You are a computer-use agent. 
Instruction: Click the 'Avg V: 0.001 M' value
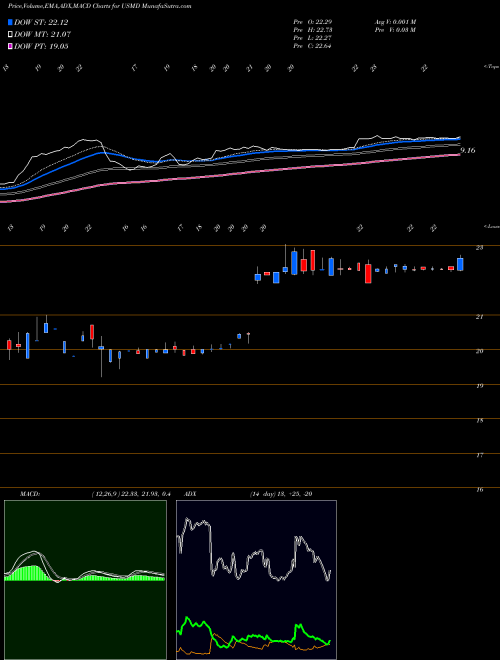pos(395,22)
